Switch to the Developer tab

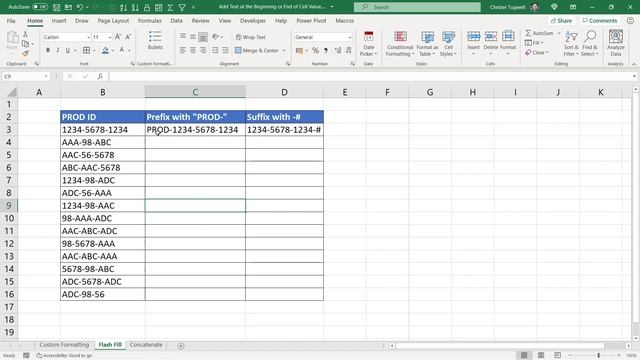[253, 21]
